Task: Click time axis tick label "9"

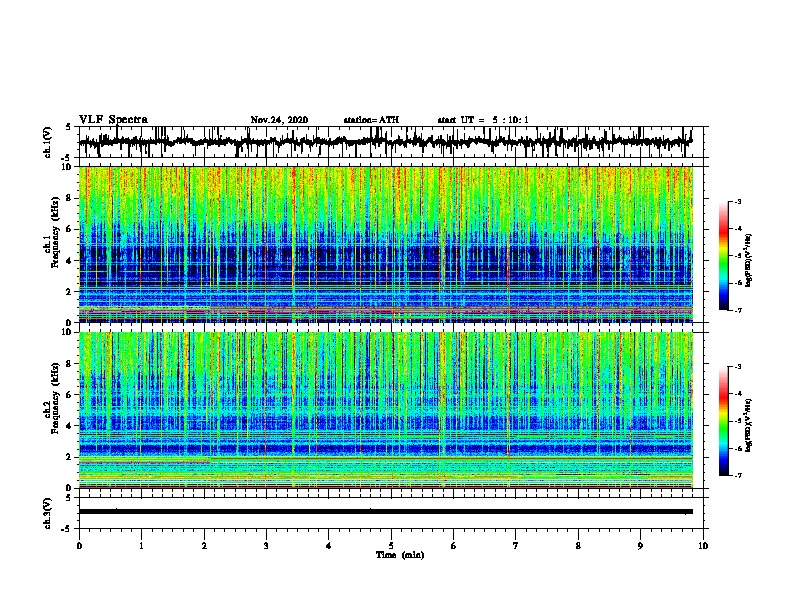Action: 640,546
